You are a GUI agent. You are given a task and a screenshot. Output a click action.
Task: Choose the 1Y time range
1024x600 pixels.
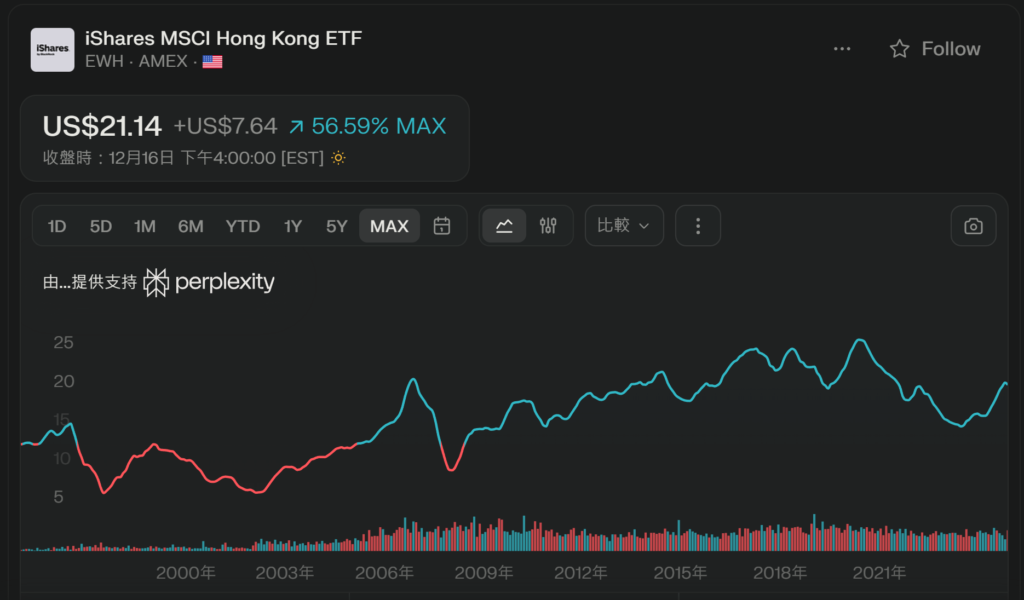click(x=293, y=226)
